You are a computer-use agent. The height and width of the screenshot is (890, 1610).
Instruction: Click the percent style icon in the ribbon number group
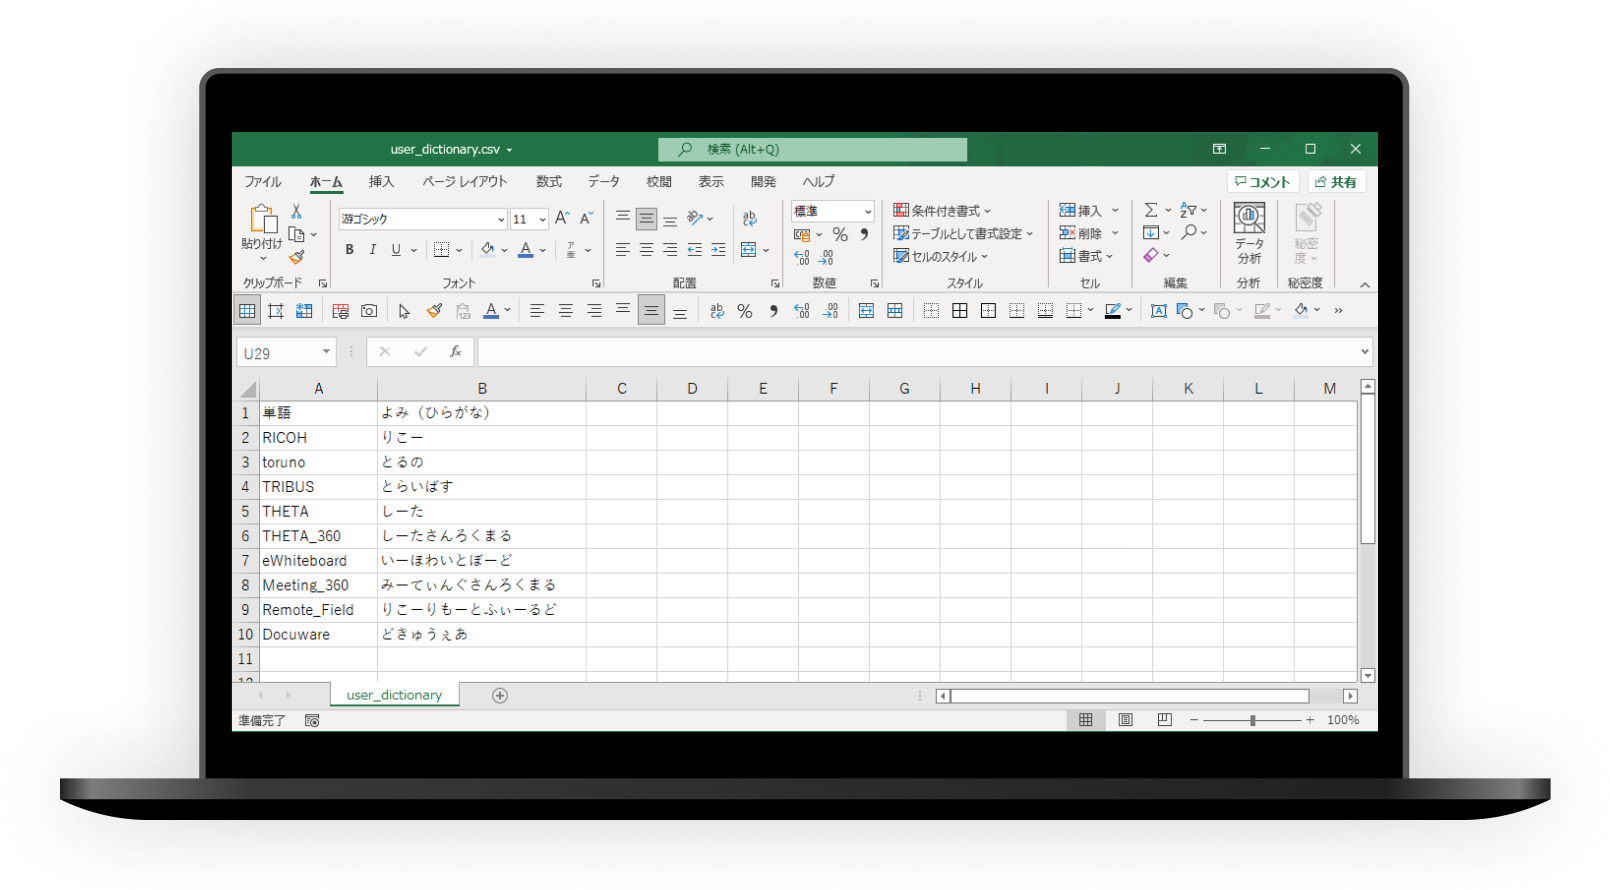point(840,235)
